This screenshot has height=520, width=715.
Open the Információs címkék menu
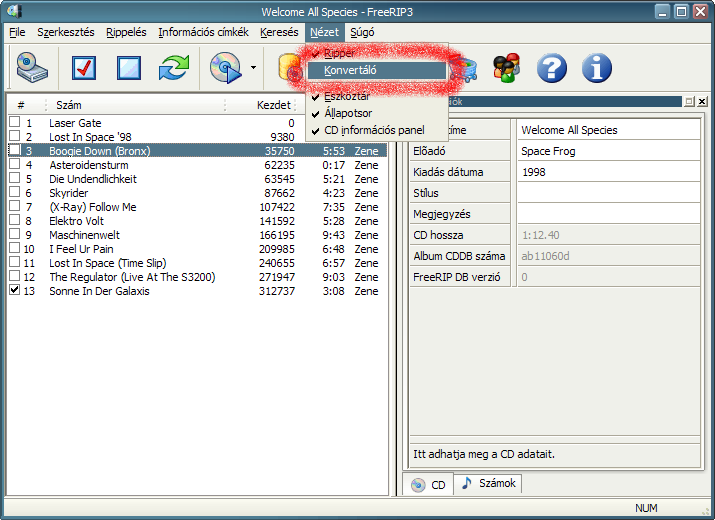tap(203, 32)
